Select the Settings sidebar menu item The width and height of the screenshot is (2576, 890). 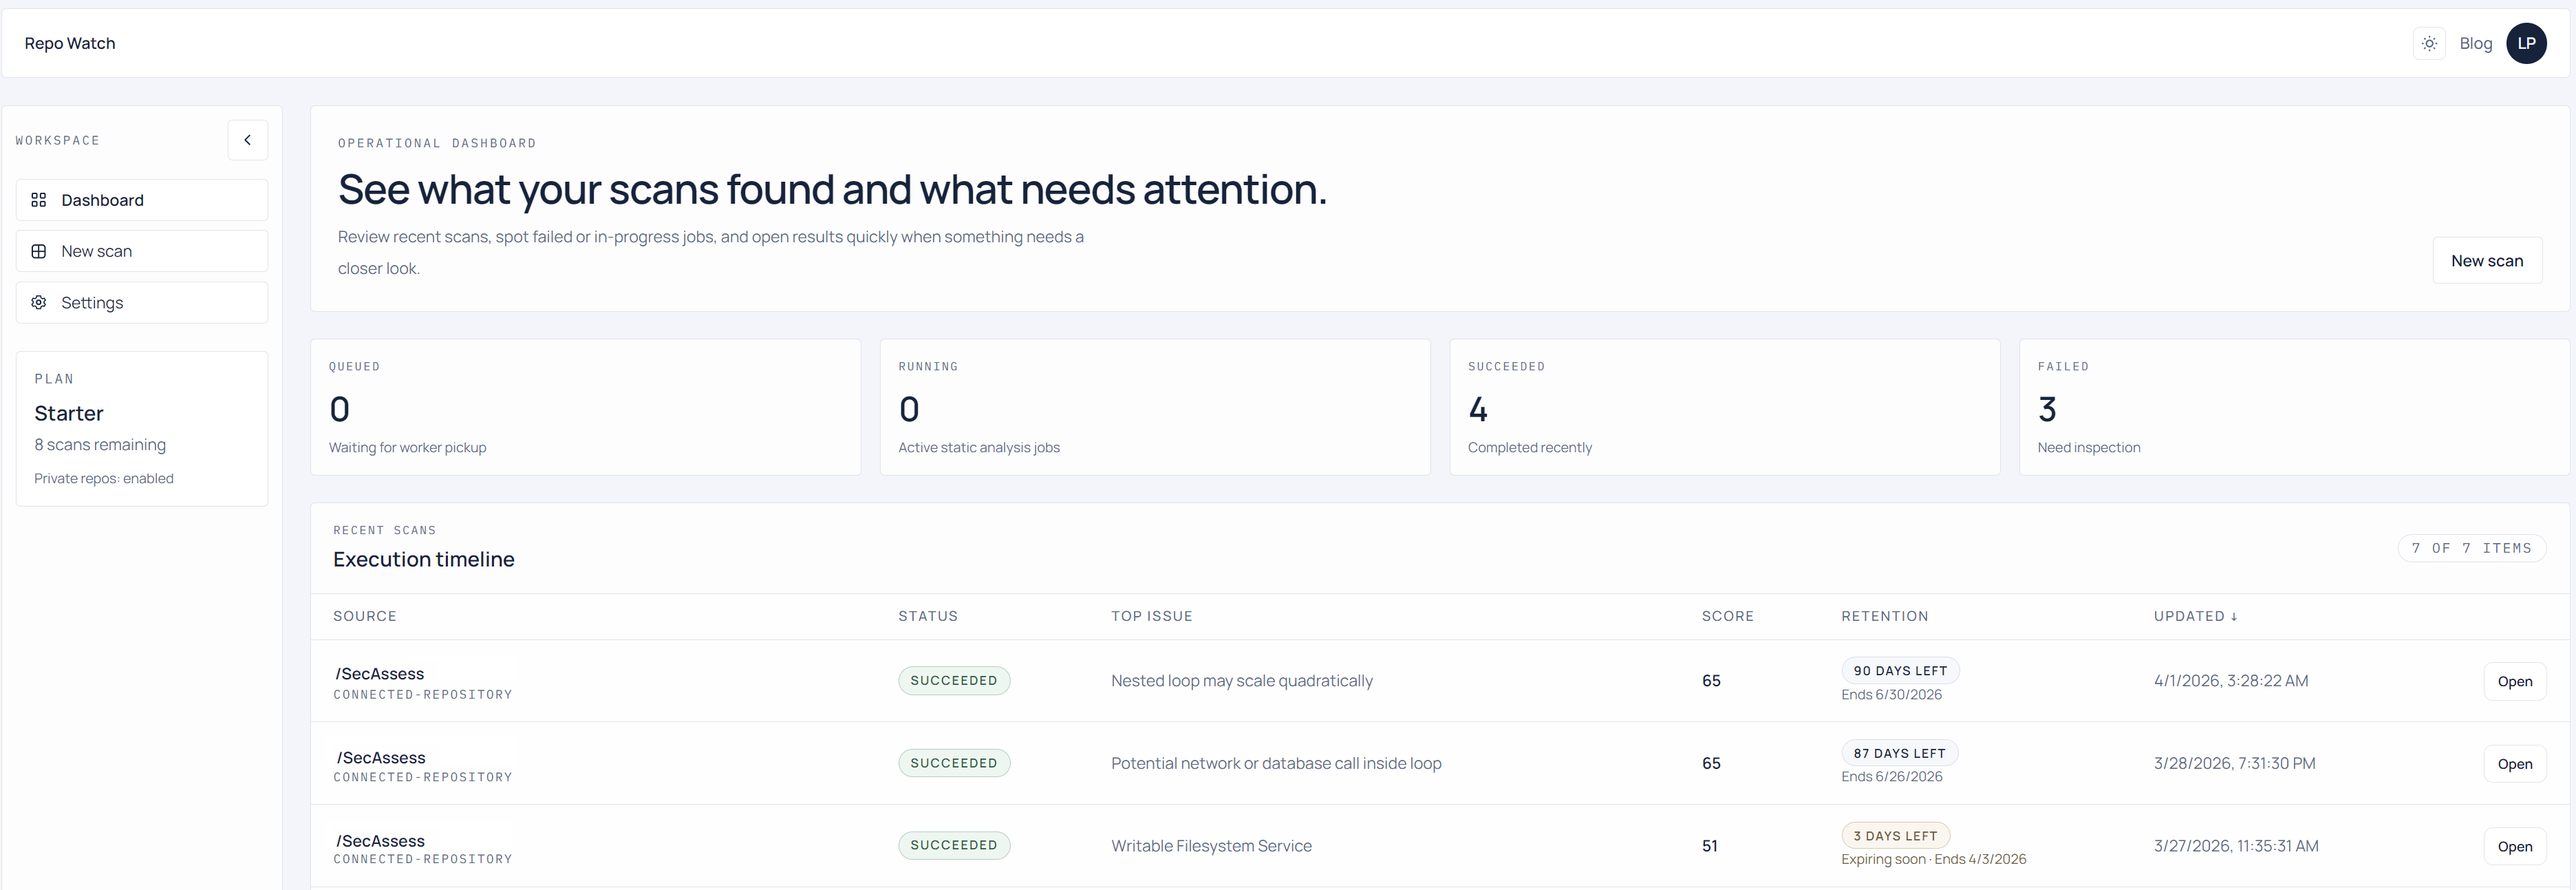[x=142, y=302]
